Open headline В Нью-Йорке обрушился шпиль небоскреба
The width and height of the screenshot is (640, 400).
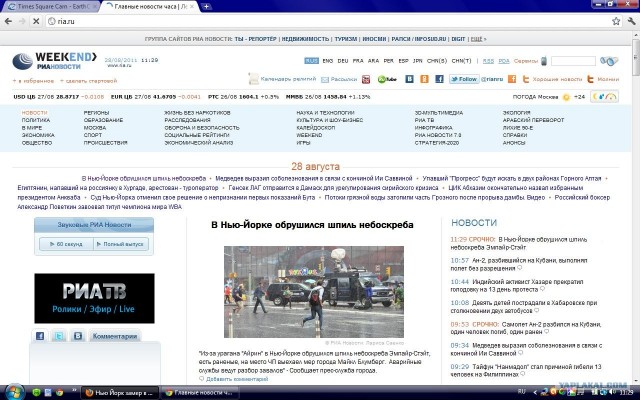pos(312,225)
